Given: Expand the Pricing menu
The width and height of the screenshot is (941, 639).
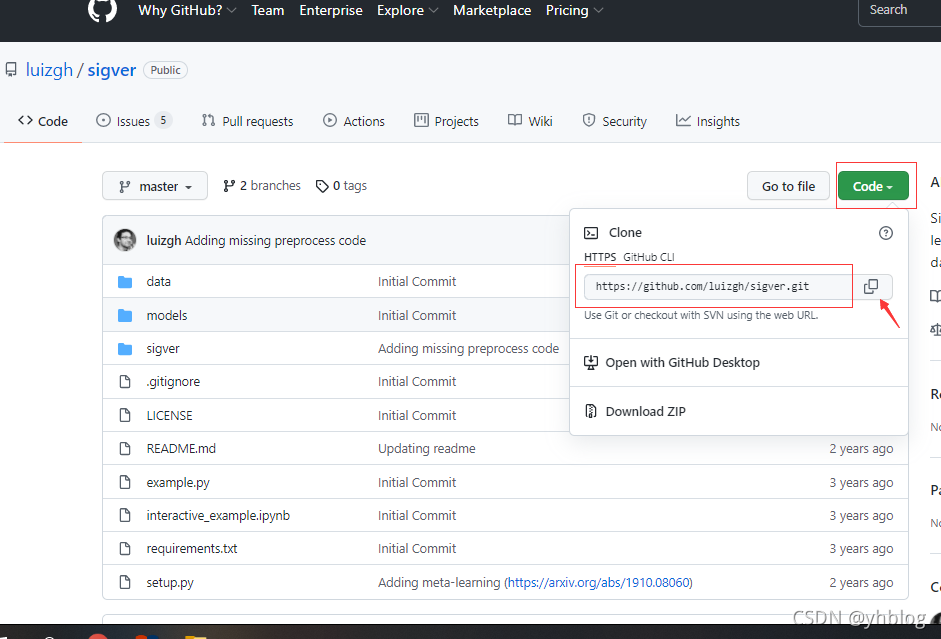Looking at the screenshot, I should pyautogui.click(x=574, y=10).
